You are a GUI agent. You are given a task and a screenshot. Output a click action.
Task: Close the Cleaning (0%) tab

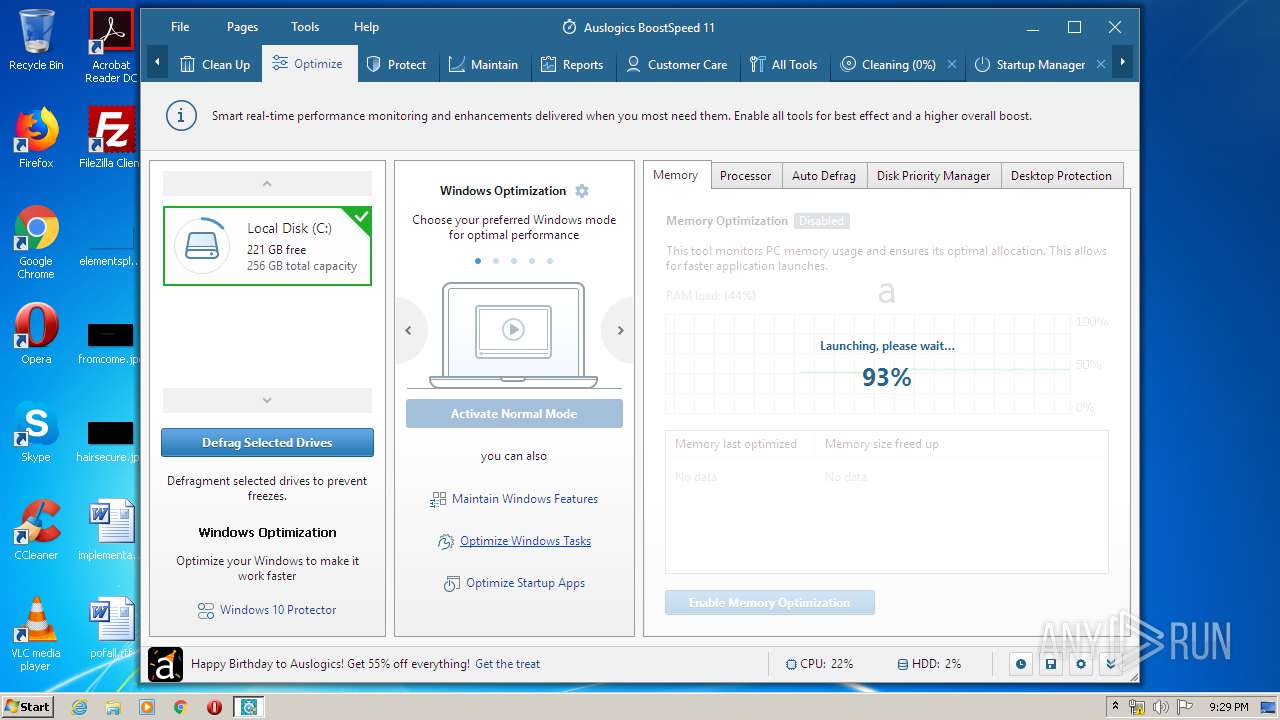[x=952, y=64]
